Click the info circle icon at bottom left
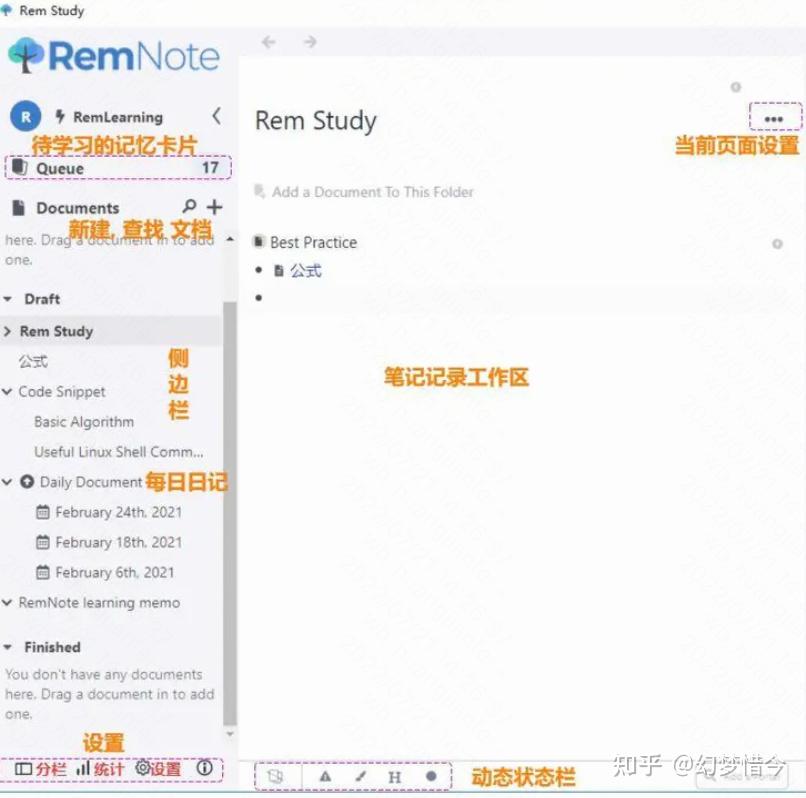This screenshot has height=798, width=806. click(205, 768)
